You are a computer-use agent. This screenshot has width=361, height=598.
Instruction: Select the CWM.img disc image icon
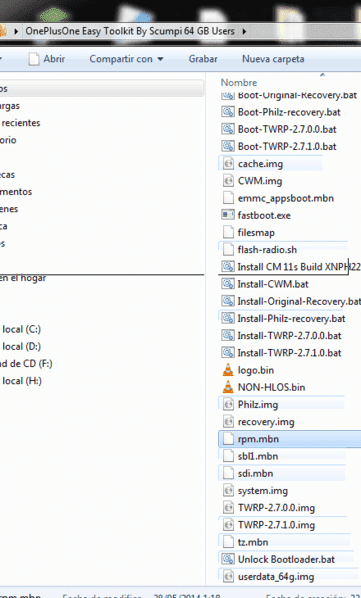point(228,181)
